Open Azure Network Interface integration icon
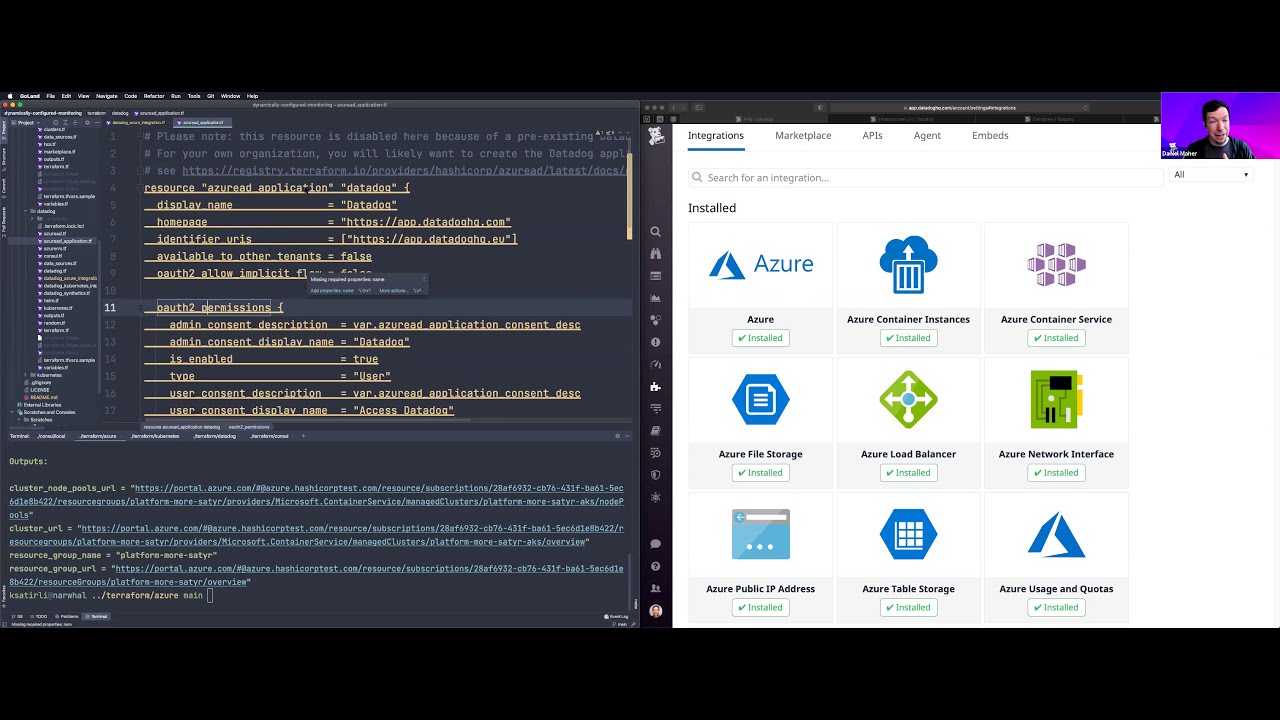1280x720 pixels. click(1056, 399)
